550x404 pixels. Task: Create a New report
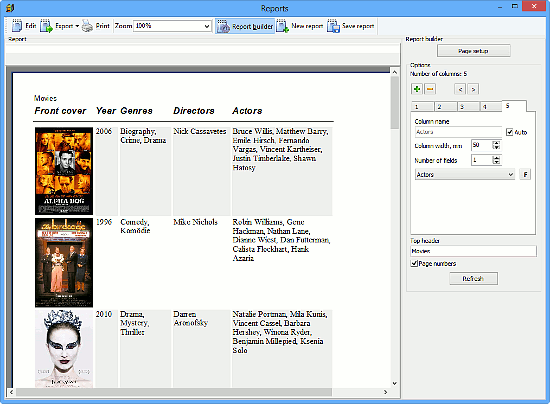pos(299,26)
